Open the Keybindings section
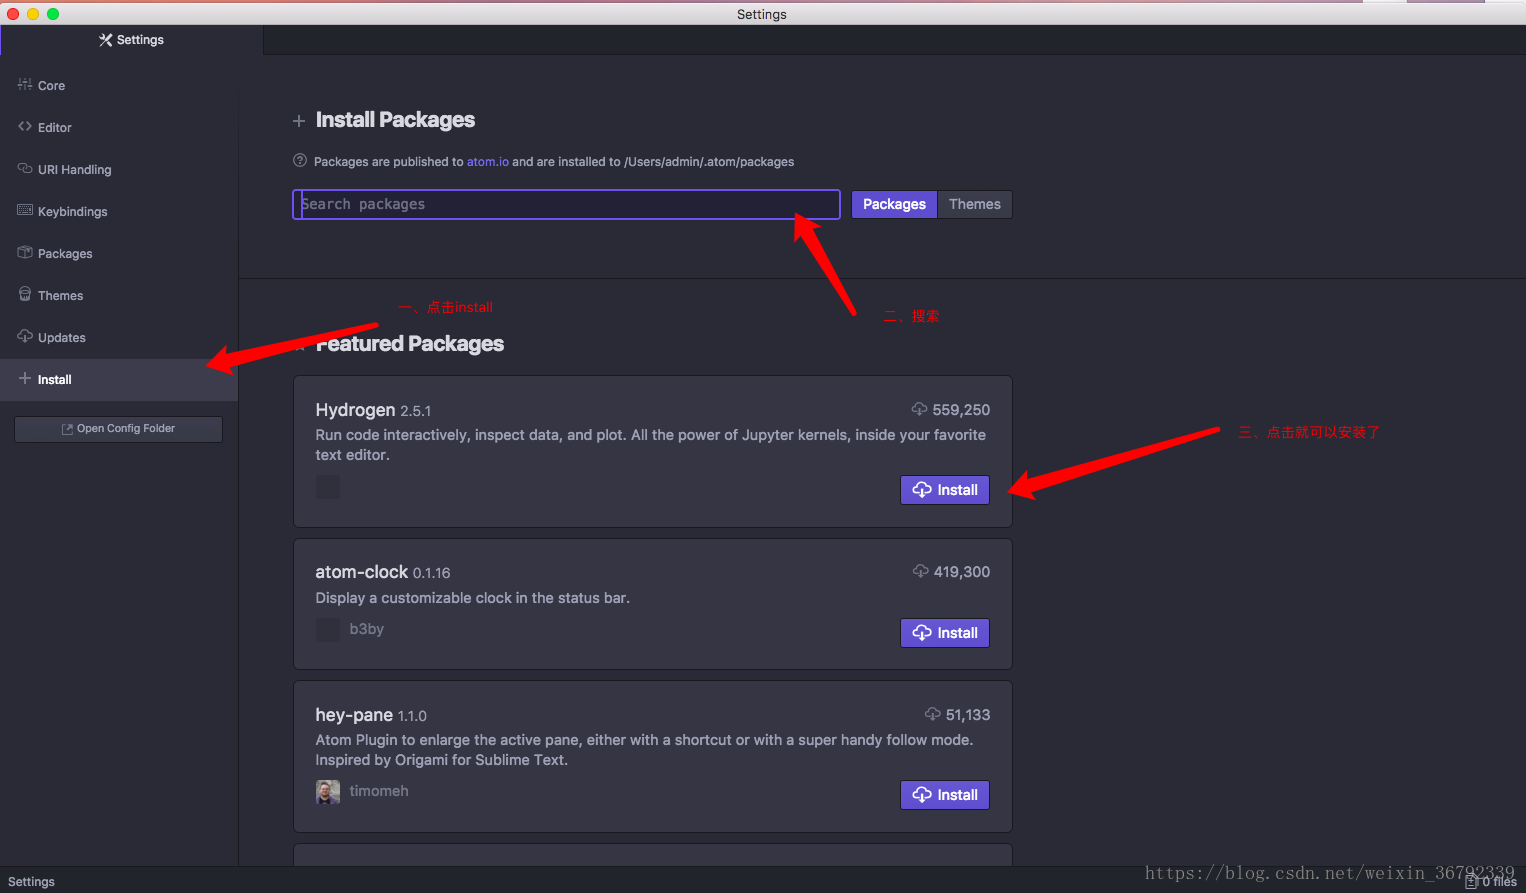This screenshot has width=1526, height=893. 119,212
